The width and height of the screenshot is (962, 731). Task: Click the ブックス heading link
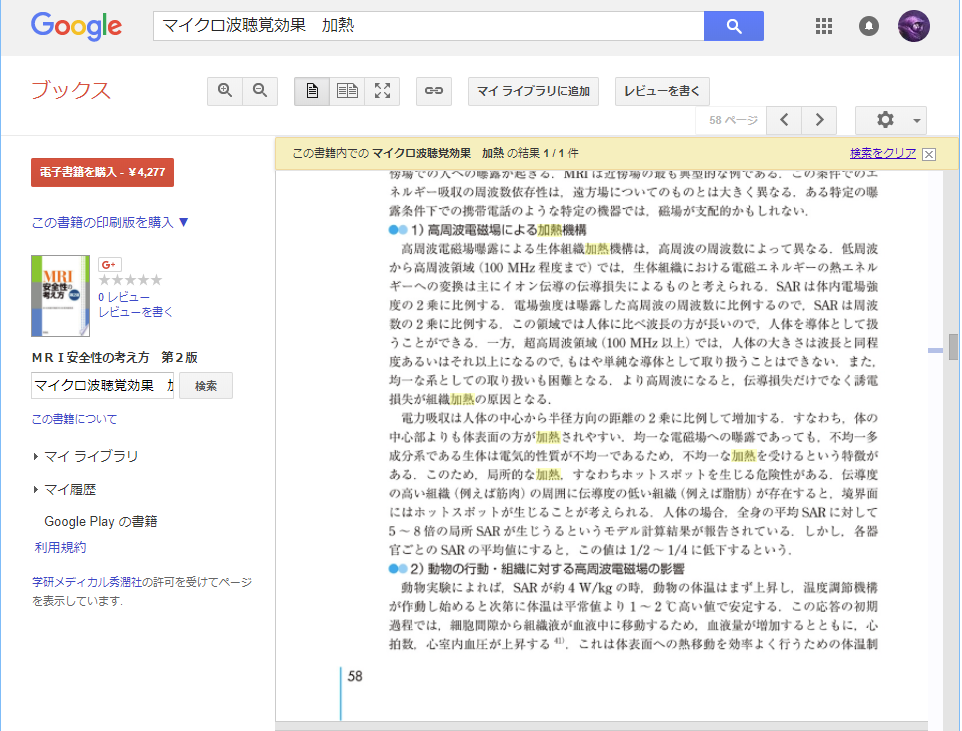(71, 90)
